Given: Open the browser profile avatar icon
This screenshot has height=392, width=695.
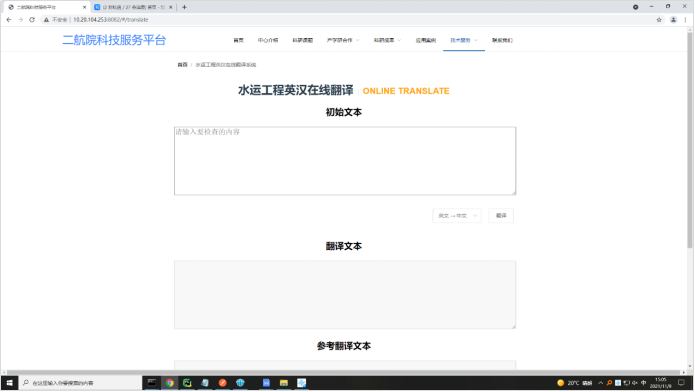Looking at the screenshot, I should pos(673,20).
